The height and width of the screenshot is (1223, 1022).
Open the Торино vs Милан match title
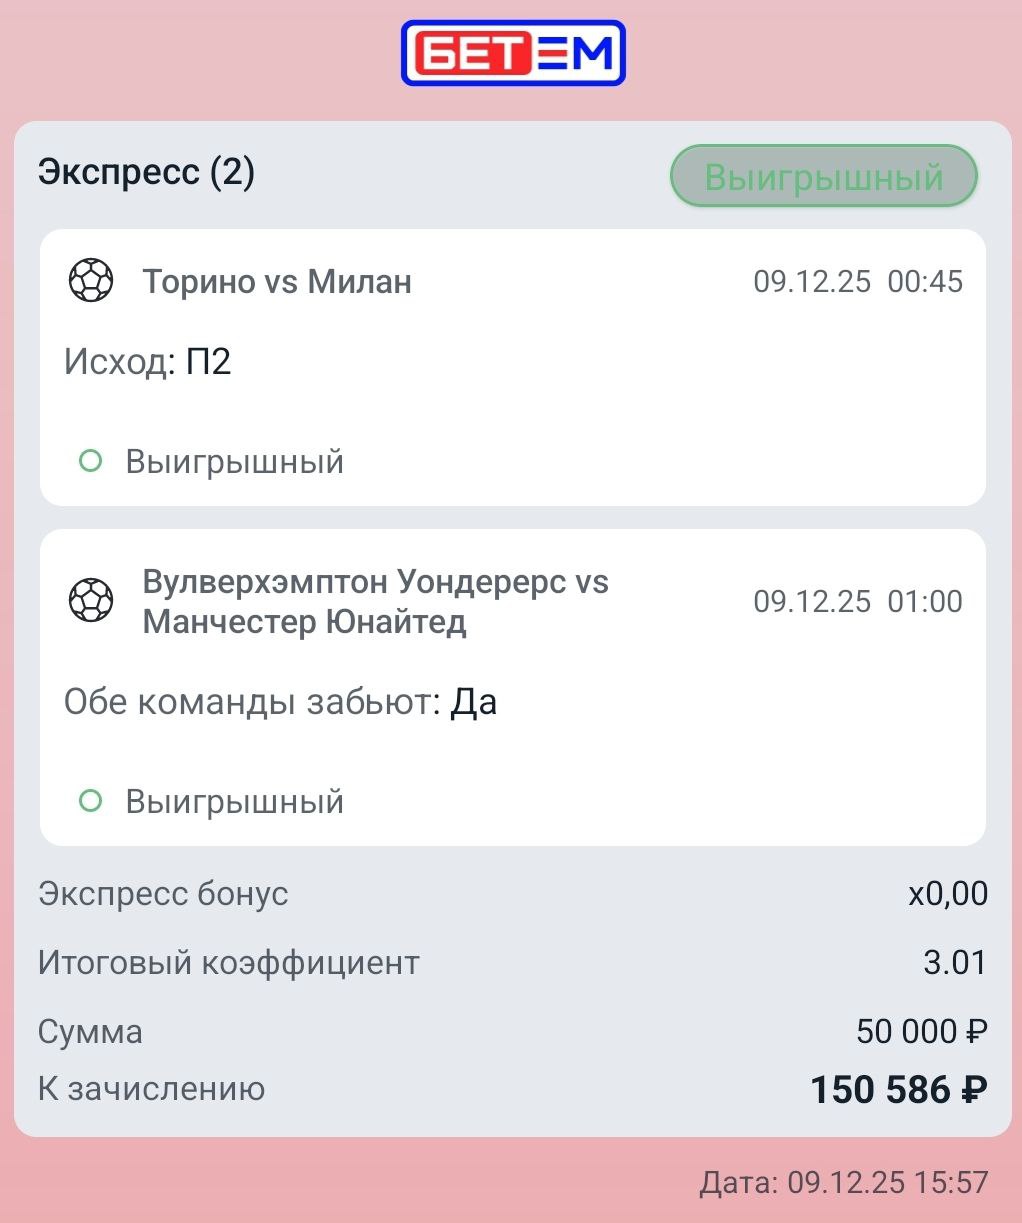pyautogui.click(x=277, y=282)
